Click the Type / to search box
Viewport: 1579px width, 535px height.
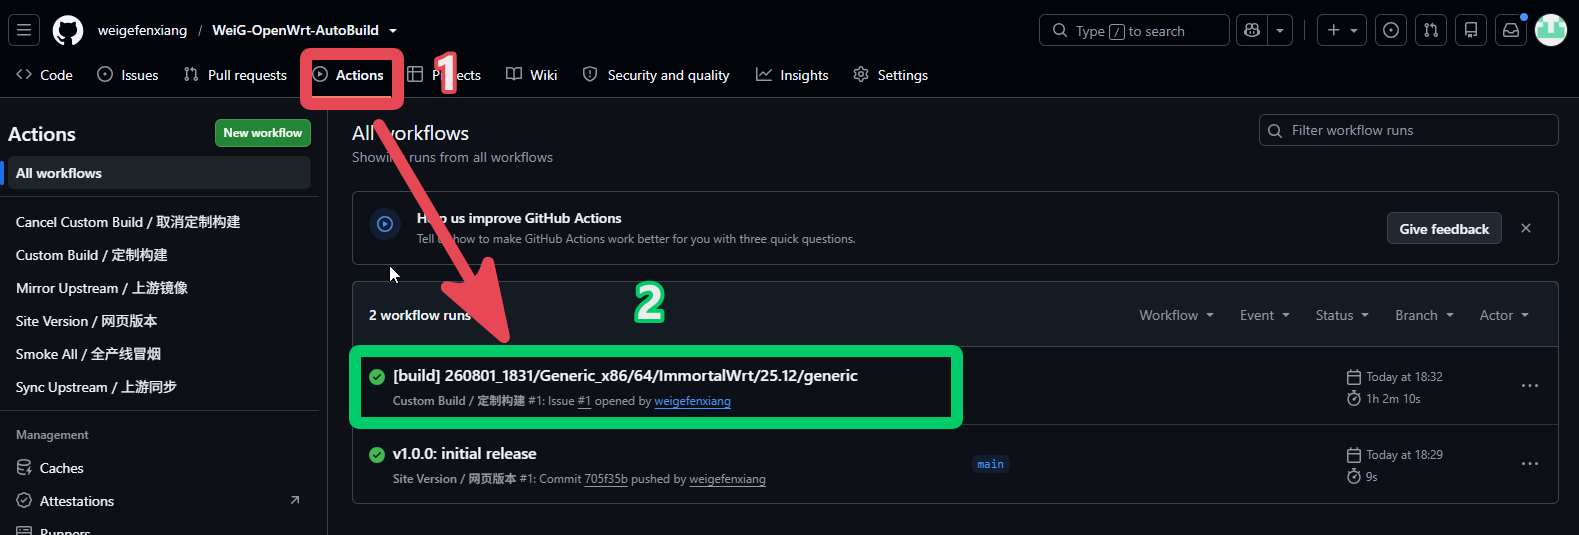point(1134,30)
